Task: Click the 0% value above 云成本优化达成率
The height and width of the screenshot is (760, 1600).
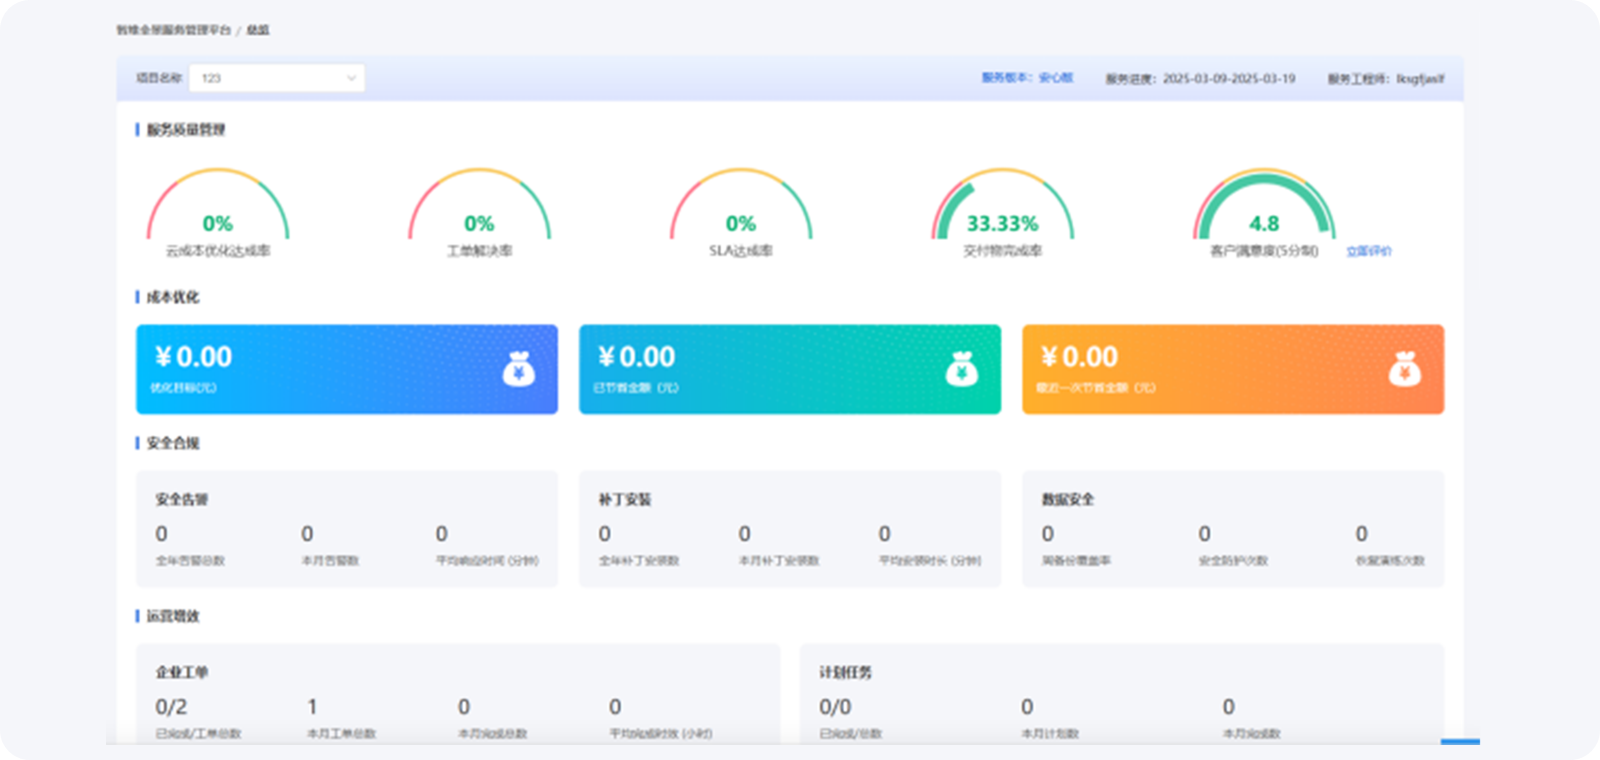Action: [217, 224]
